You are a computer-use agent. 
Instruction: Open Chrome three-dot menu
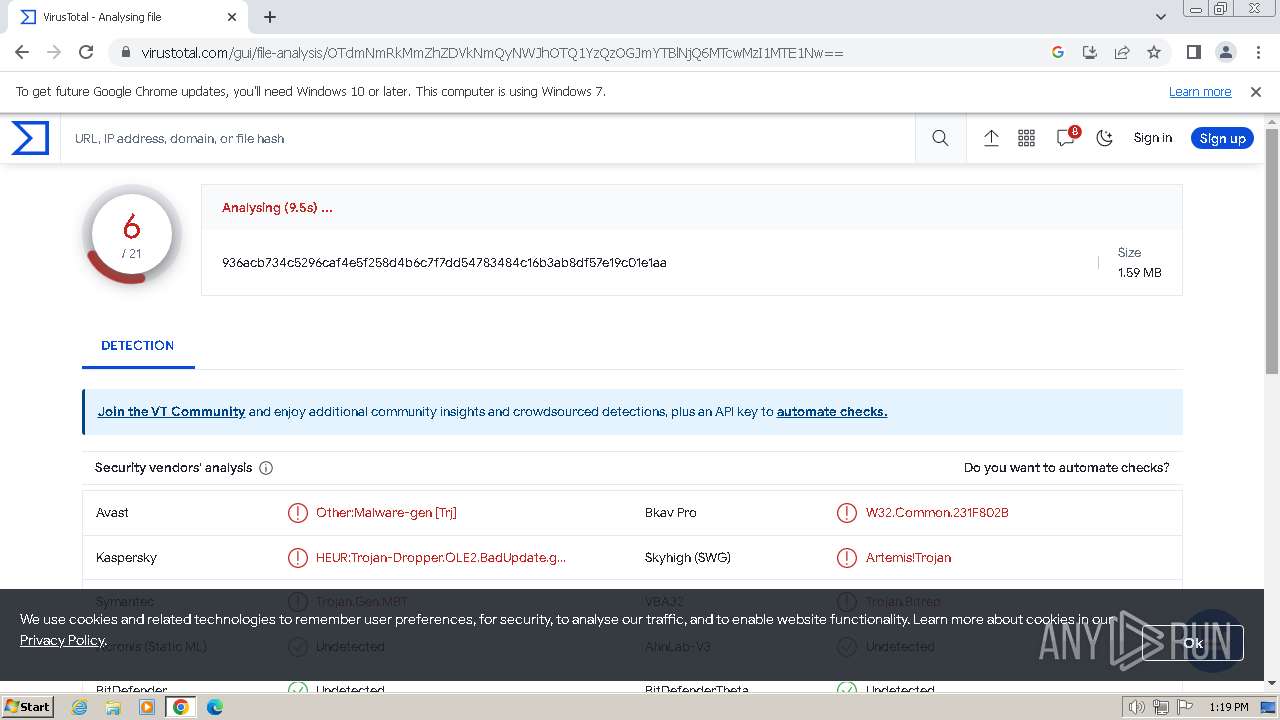pos(1256,52)
